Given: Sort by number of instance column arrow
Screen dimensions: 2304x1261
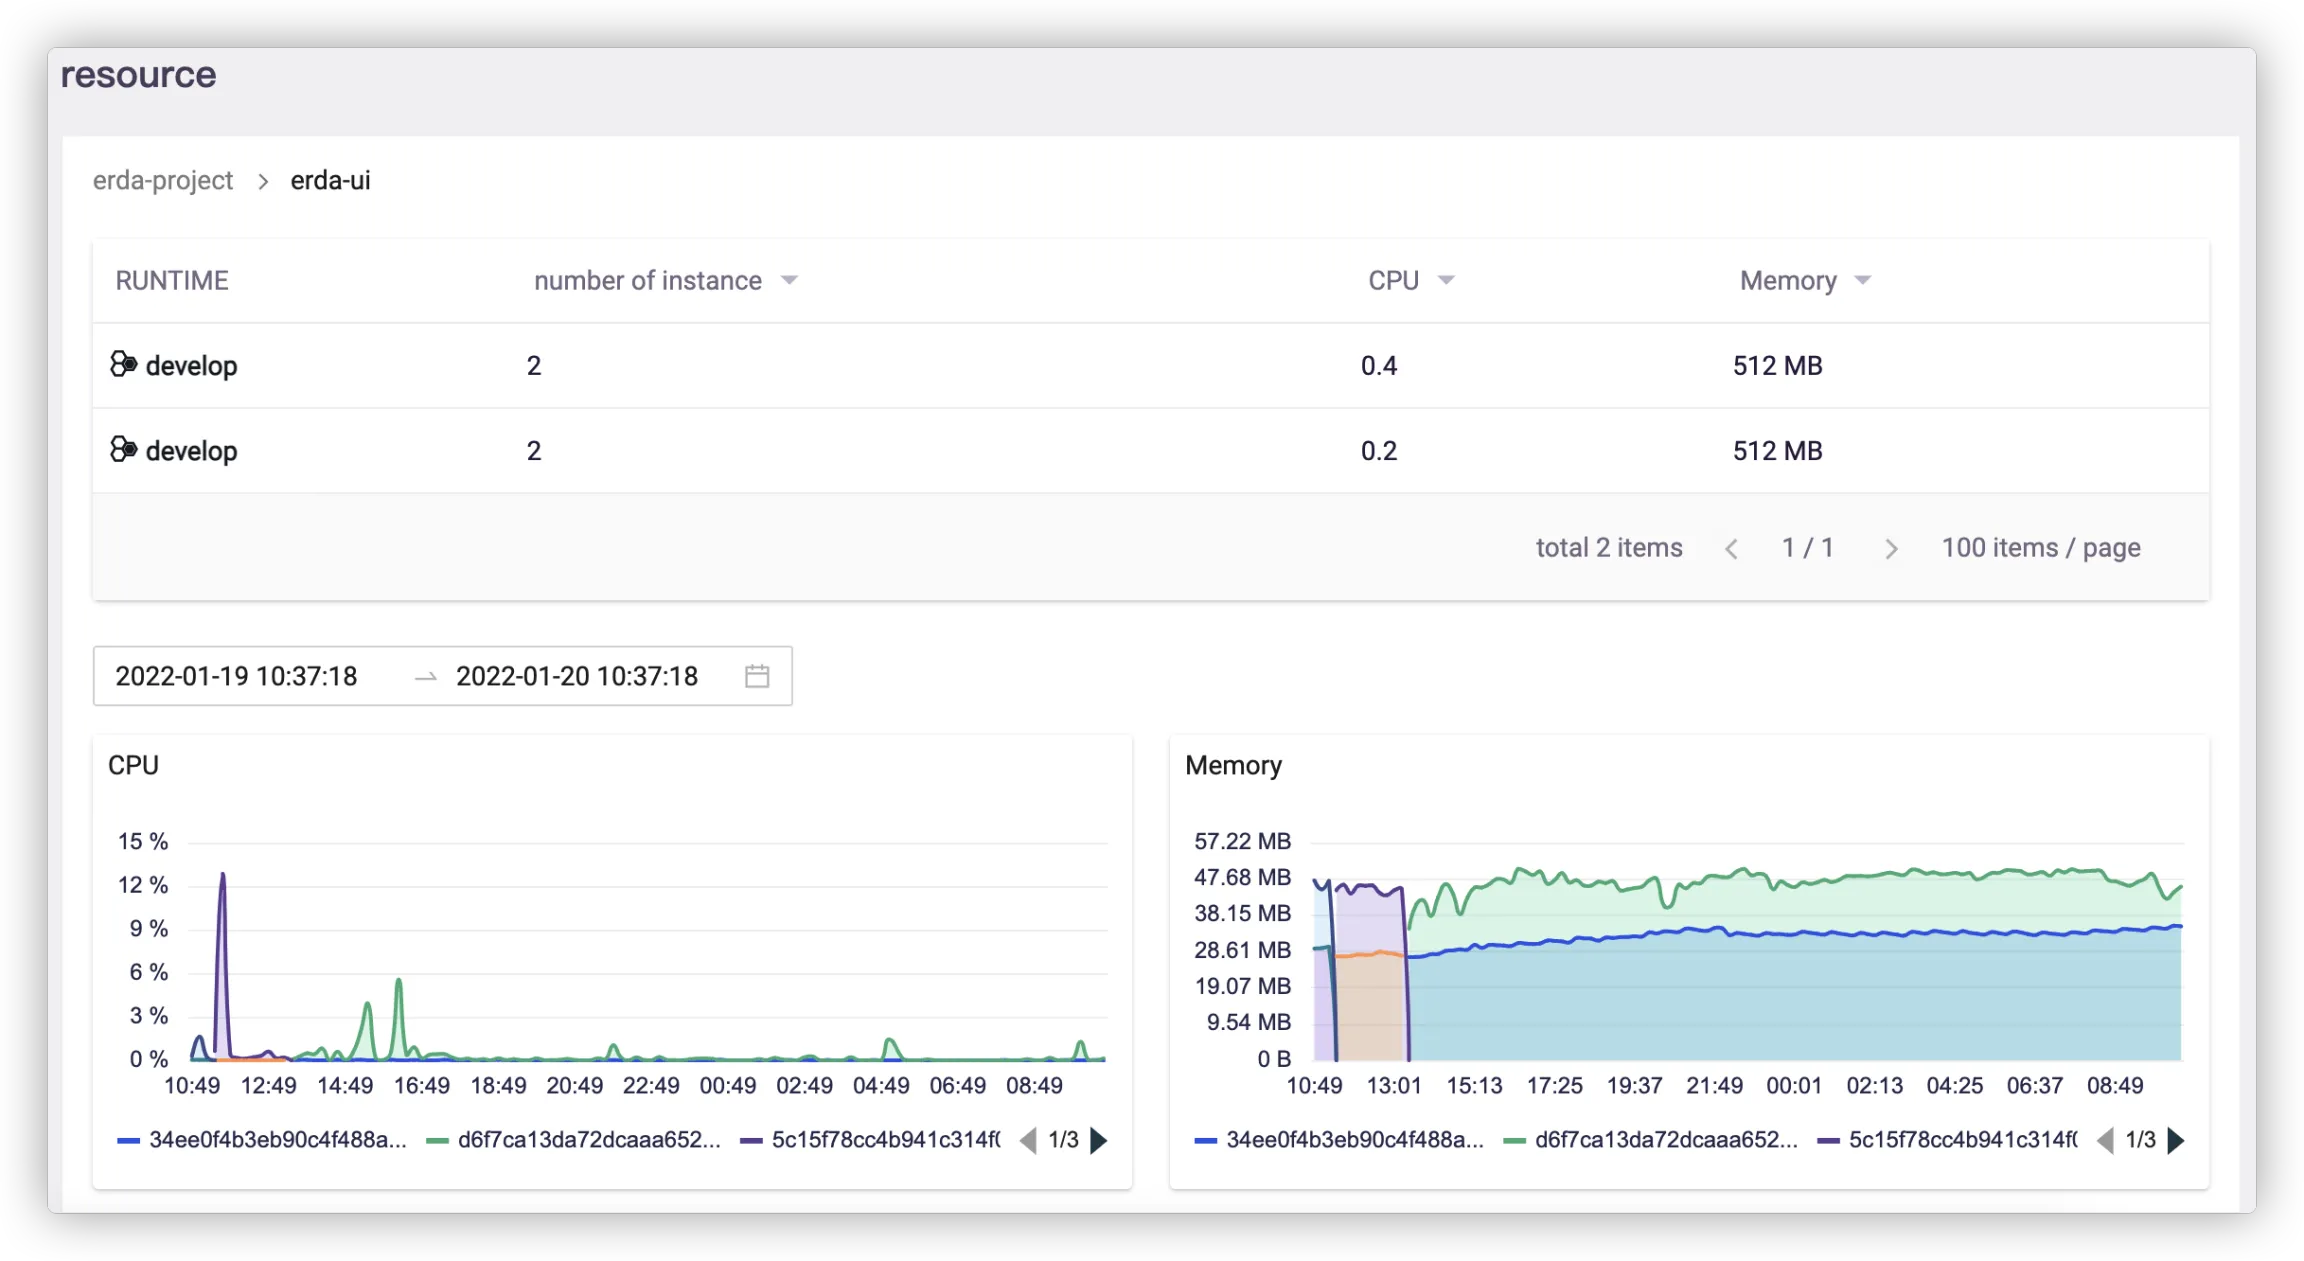Looking at the screenshot, I should [789, 280].
